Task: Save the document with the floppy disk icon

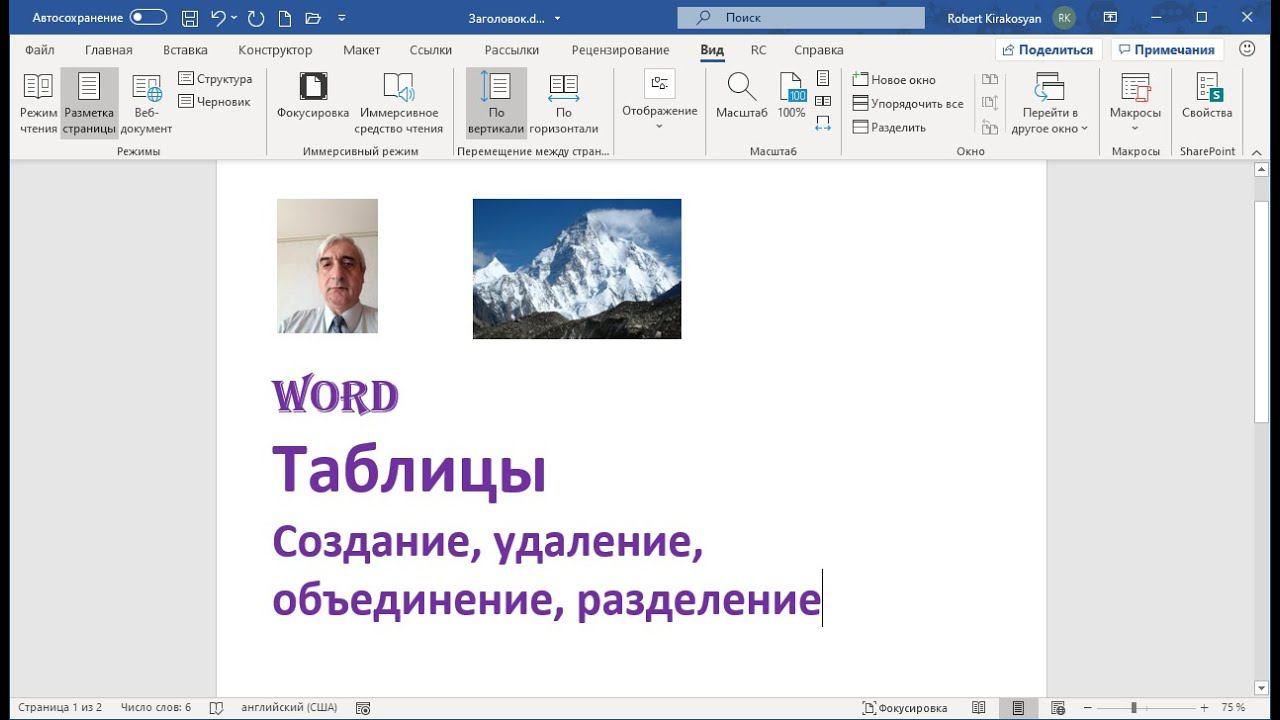Action: point(190,17)
